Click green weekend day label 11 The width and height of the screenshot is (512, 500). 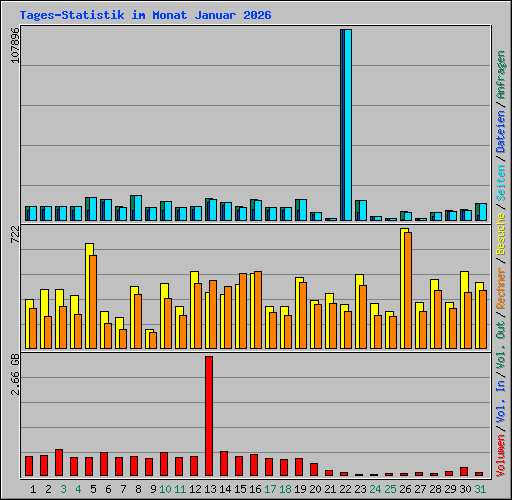click(x=180, y=489)
